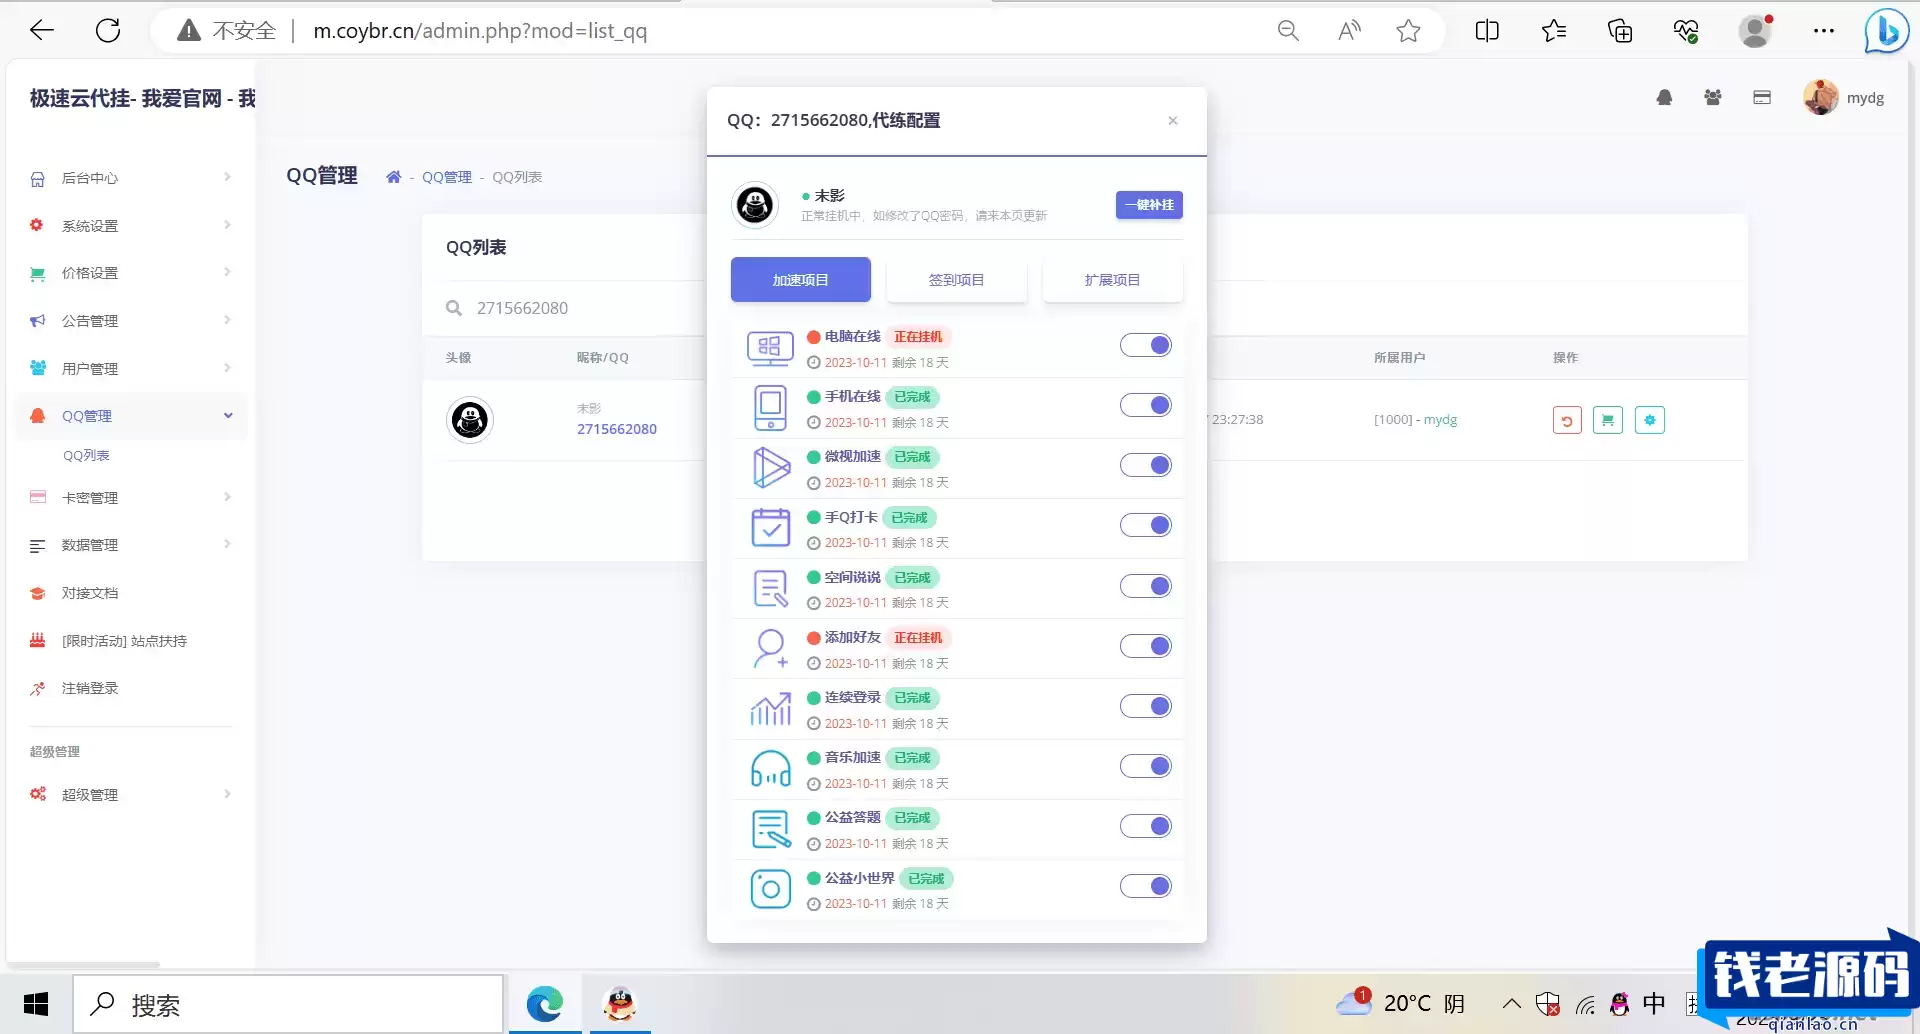Click the QQ avatar in dialog header

[x=755, y=205]
